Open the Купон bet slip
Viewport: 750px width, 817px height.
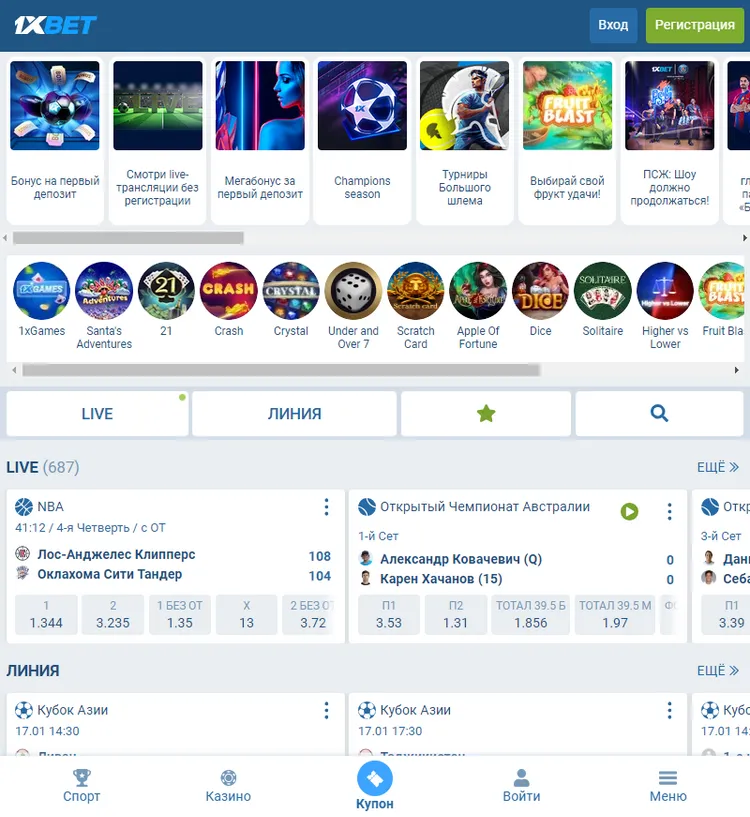(375, 786)
